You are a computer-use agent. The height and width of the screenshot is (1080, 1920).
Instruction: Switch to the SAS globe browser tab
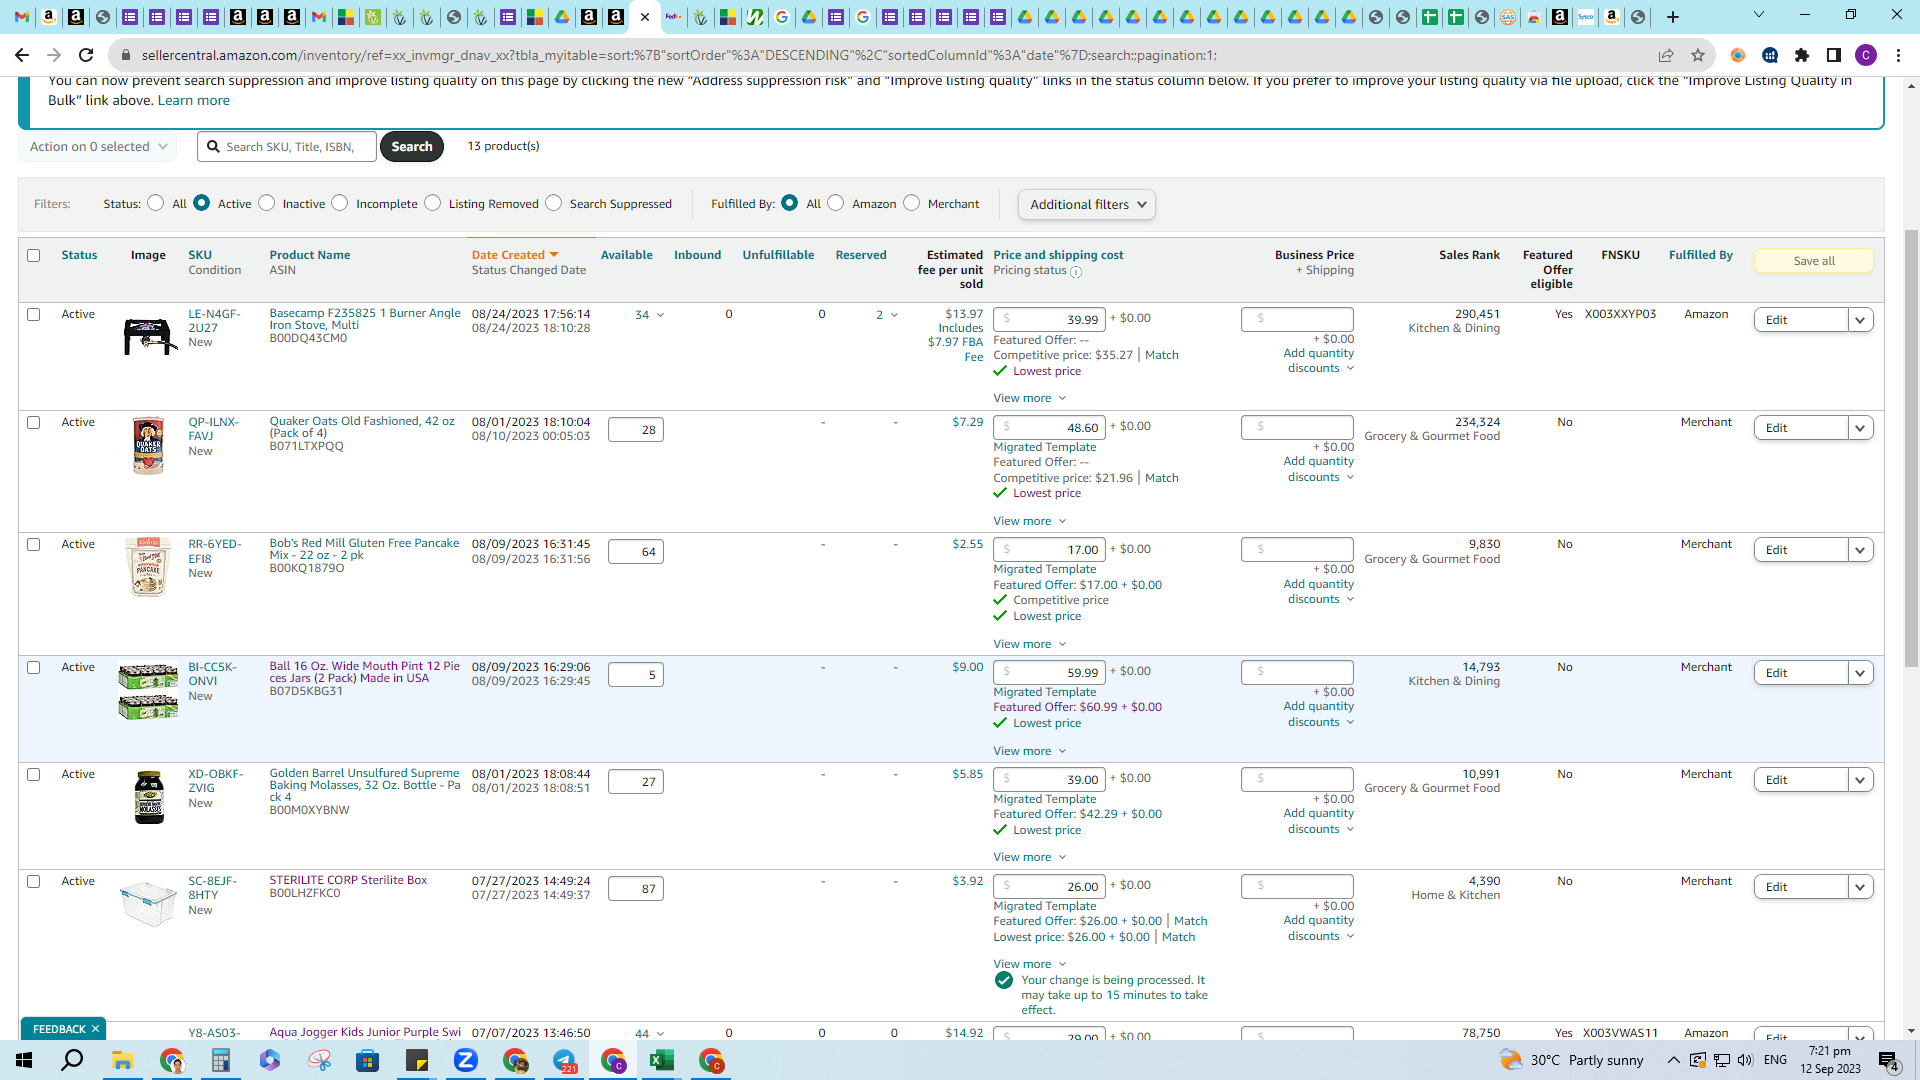coord(1507,17)
